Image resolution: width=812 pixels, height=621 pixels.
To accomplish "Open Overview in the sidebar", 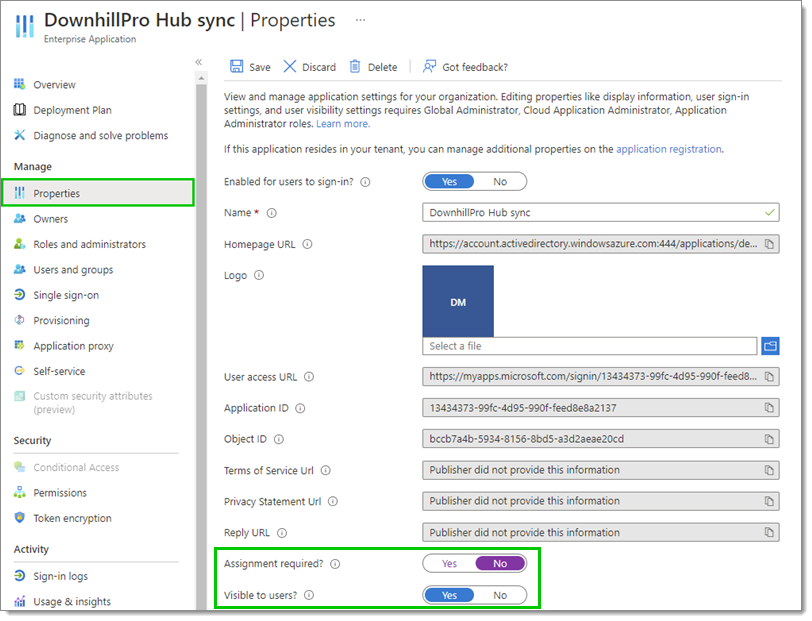I will [x=54, y=84].
